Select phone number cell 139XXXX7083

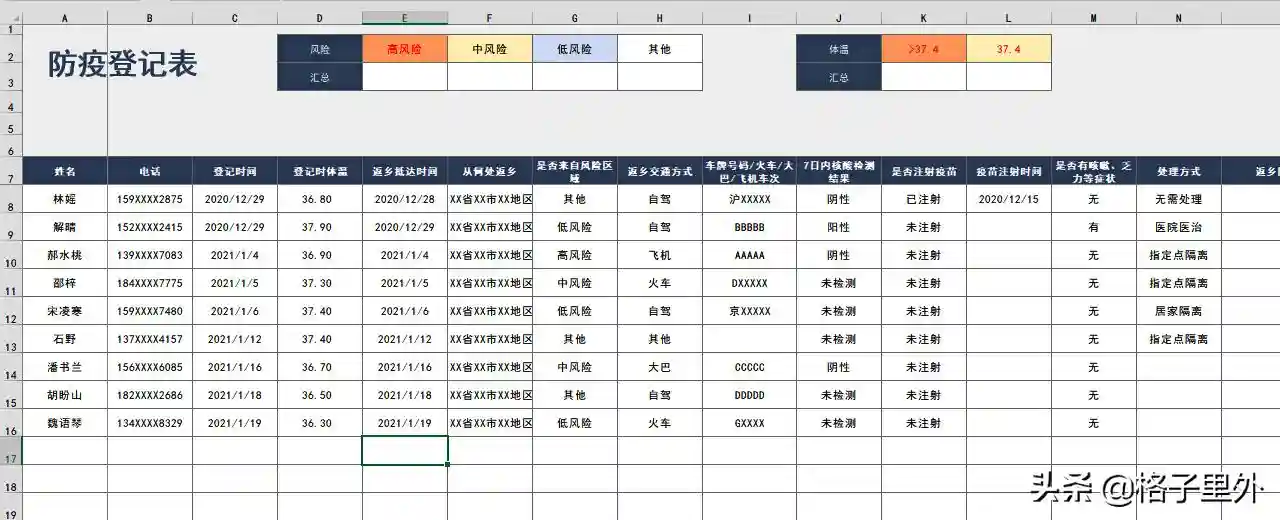click(150, 255)
